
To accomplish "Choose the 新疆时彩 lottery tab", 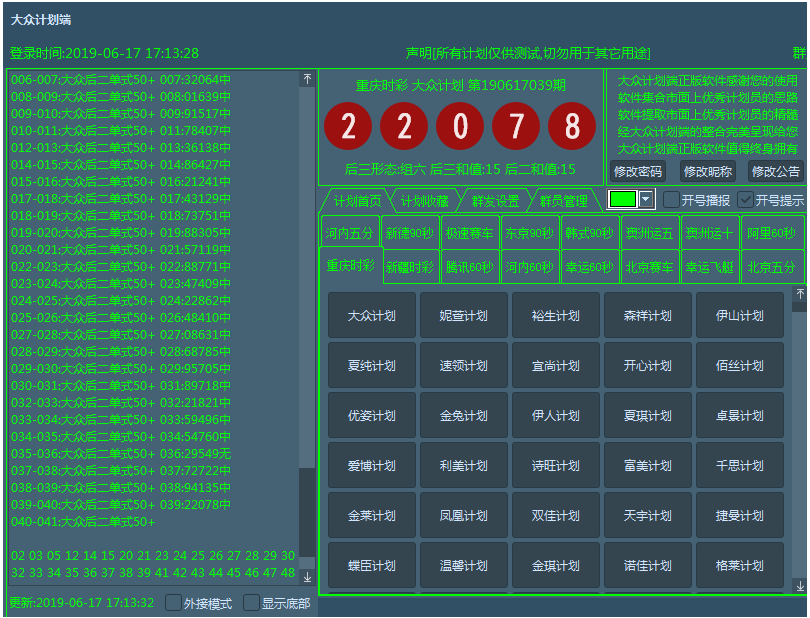I will 410,267.
